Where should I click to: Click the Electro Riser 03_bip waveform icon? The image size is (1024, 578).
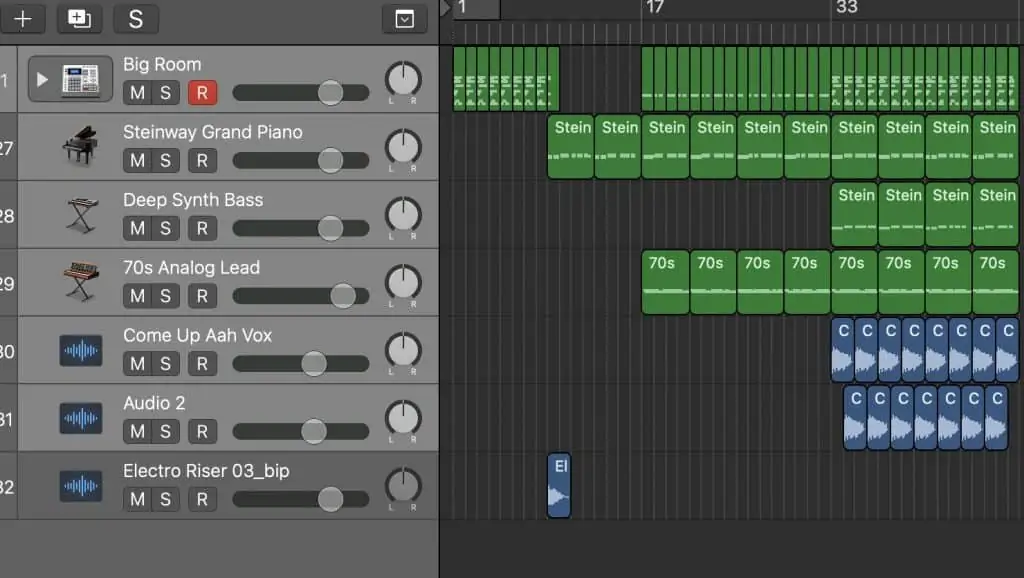[x=81, y=486]
